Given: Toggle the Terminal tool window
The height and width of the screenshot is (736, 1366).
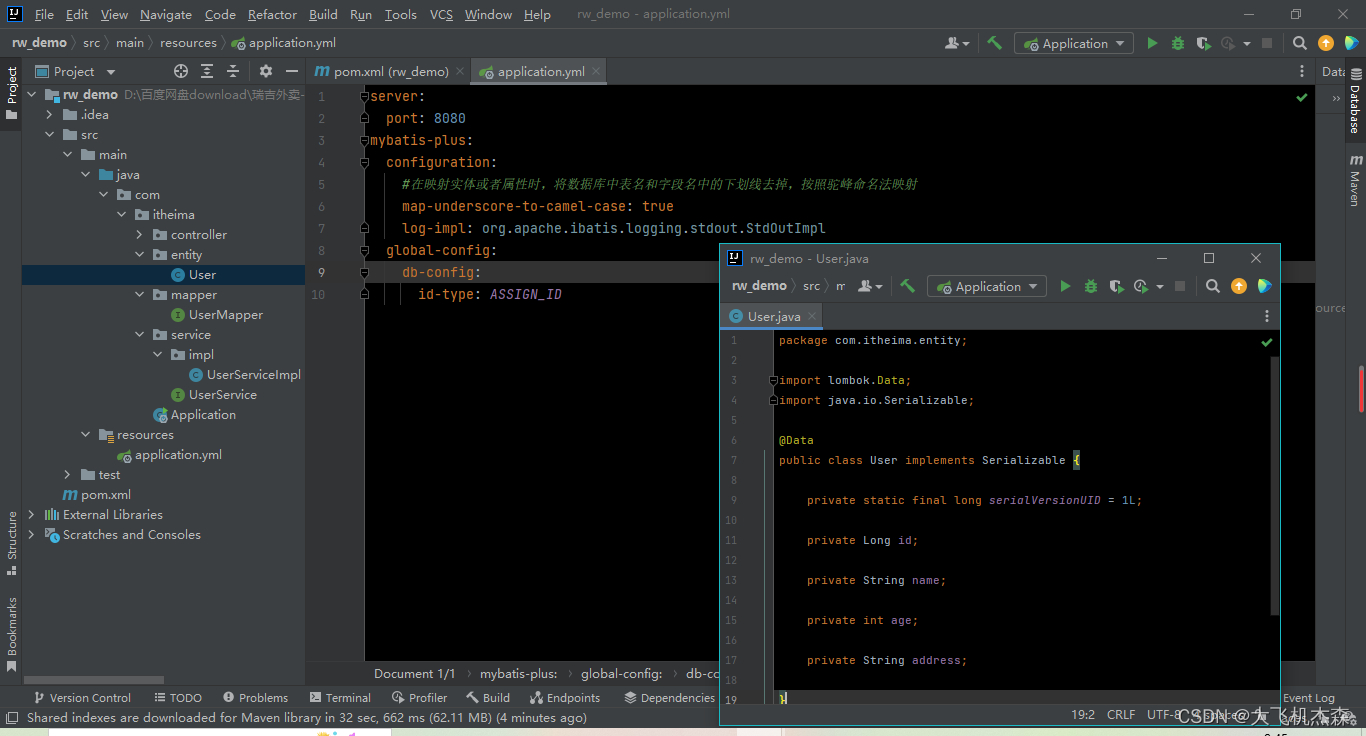Looking at the screenshot, I should 340,697.
